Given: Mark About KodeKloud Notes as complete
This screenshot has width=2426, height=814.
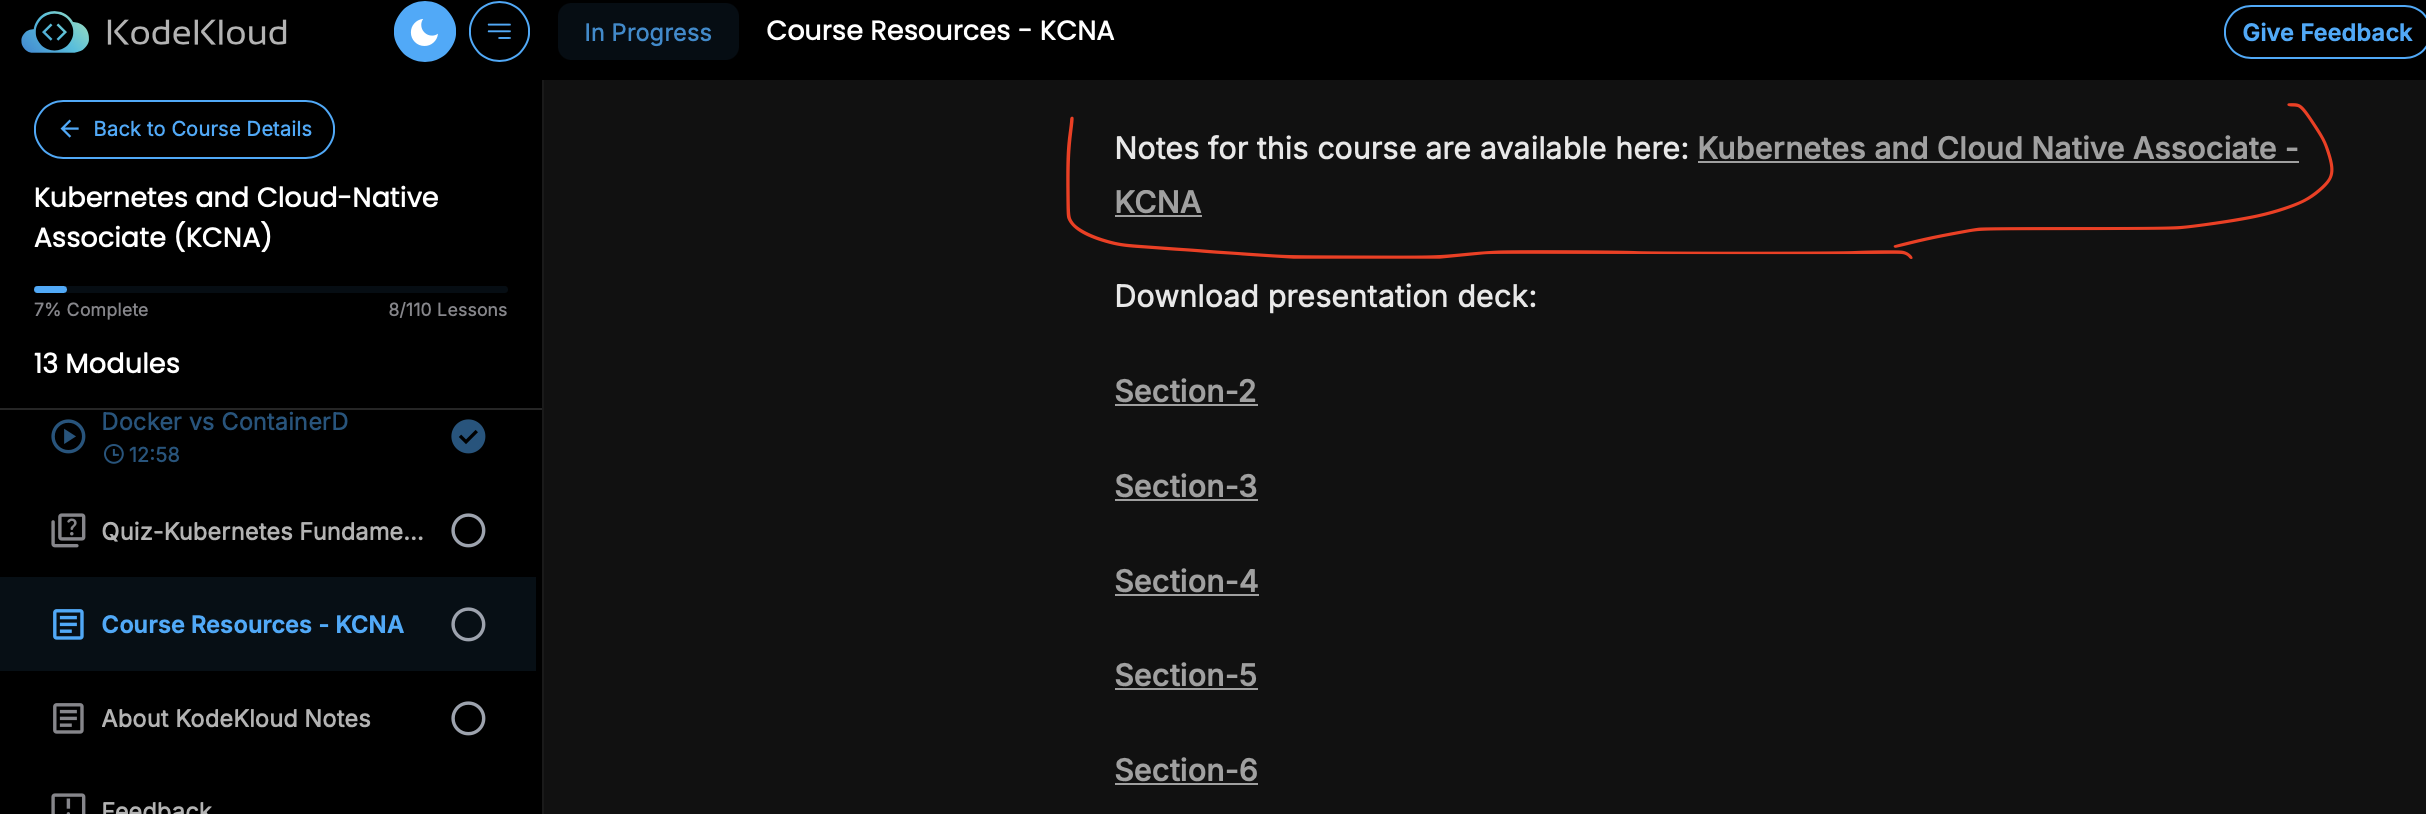Looking at the screenshot, I should [x=468, y=719].
